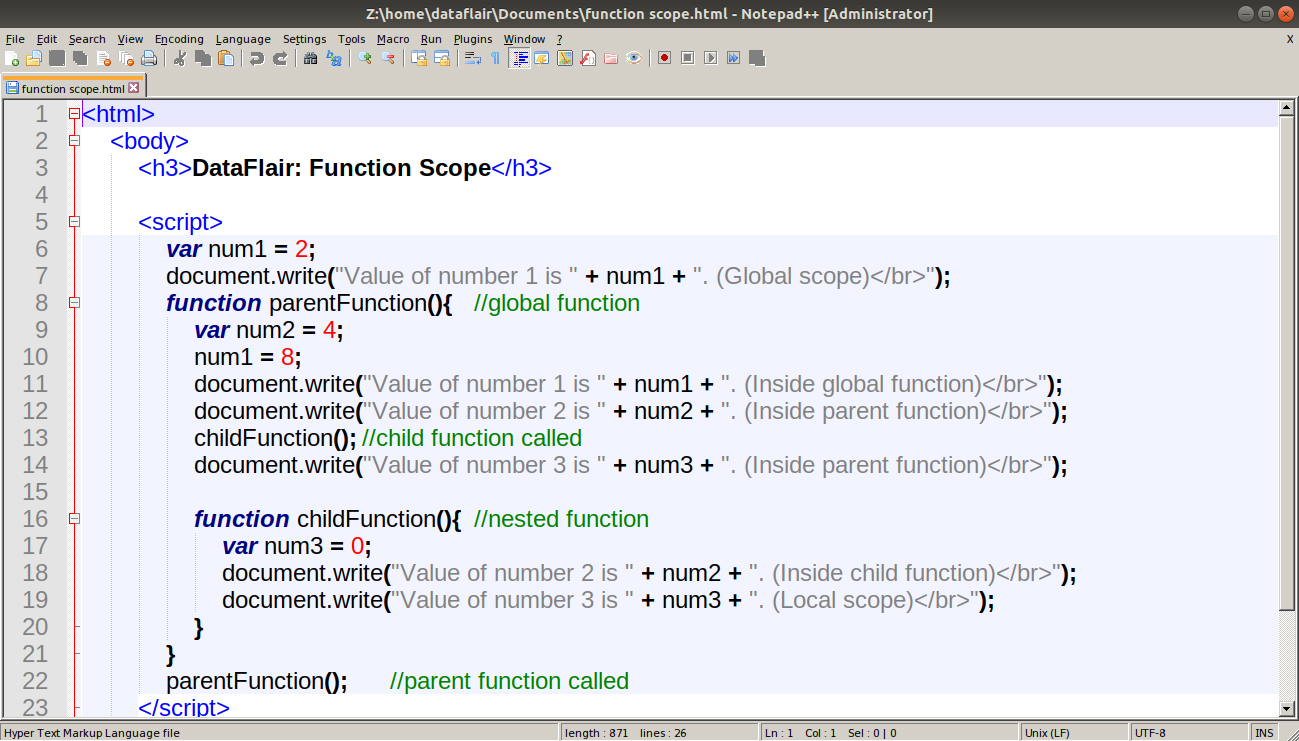Screen dimensions: 1299x741
Task: Open the Encoding menu
Action: click(179, 39)
